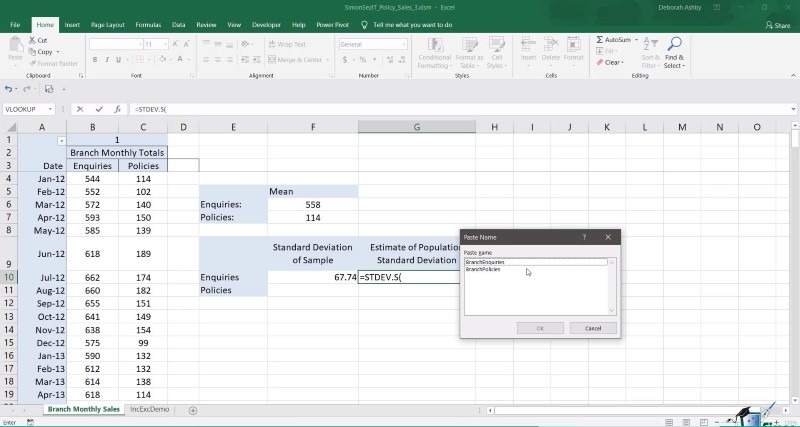Add a new sheet with plus icon
This screenshot has width=800, height=427.
coord(193,410)
